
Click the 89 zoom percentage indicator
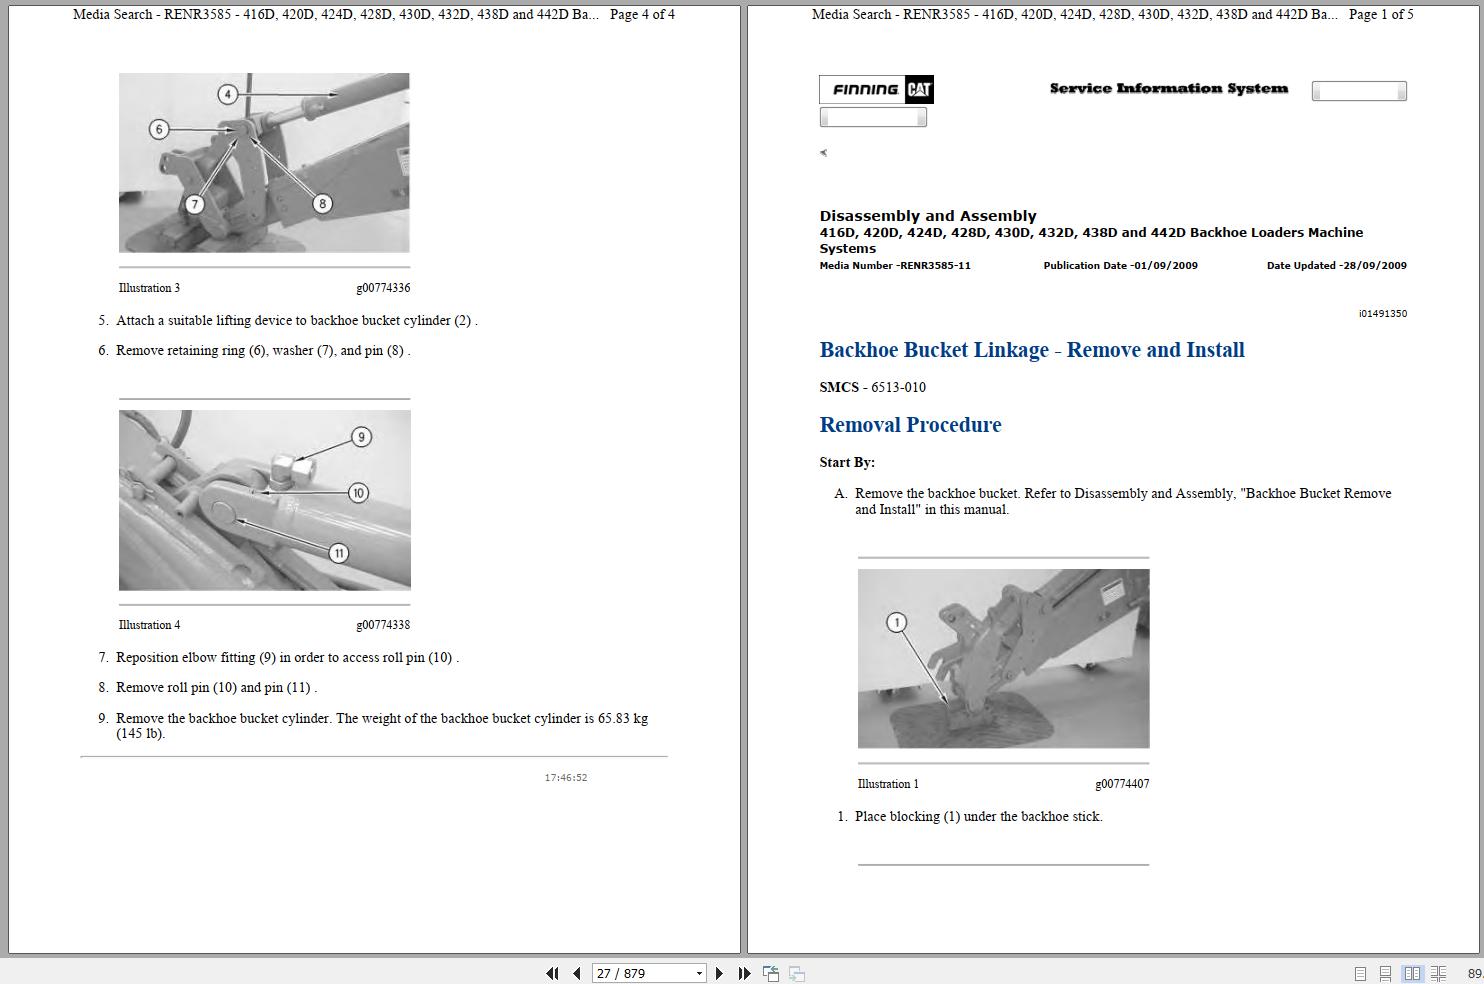pos(1475,971)
